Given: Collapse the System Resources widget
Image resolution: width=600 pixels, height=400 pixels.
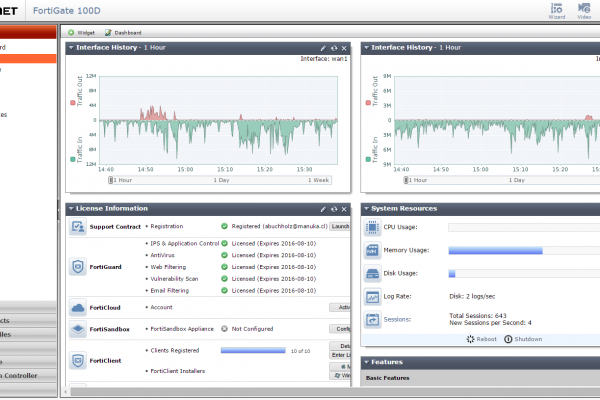Looking at the screenshot, I should (367, 209).
